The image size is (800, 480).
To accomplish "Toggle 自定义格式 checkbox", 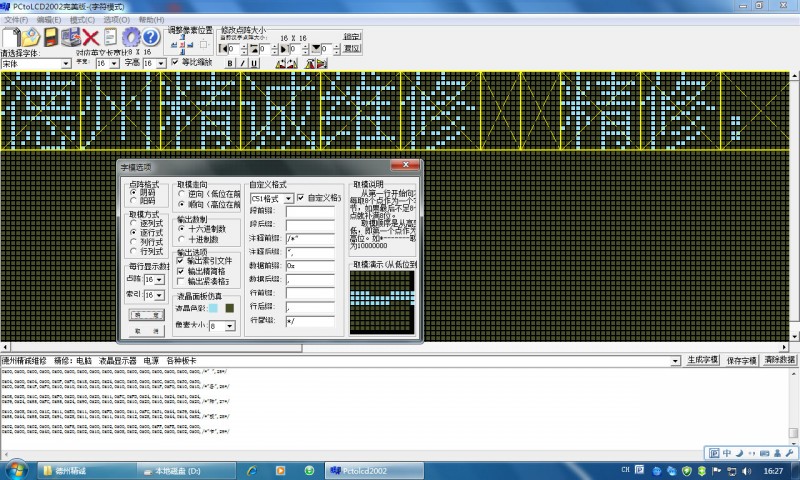I will click(x=301, y=197).
